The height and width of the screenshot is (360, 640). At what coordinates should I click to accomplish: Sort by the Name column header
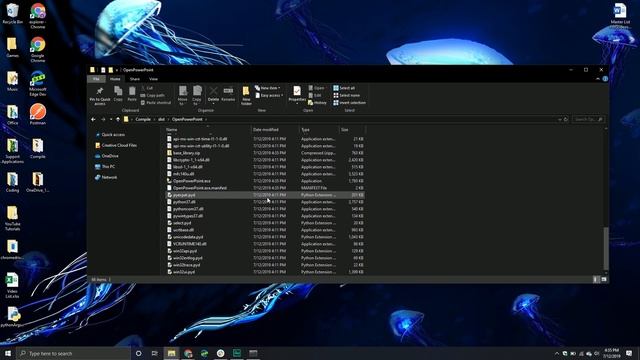[x=208, y=129]
